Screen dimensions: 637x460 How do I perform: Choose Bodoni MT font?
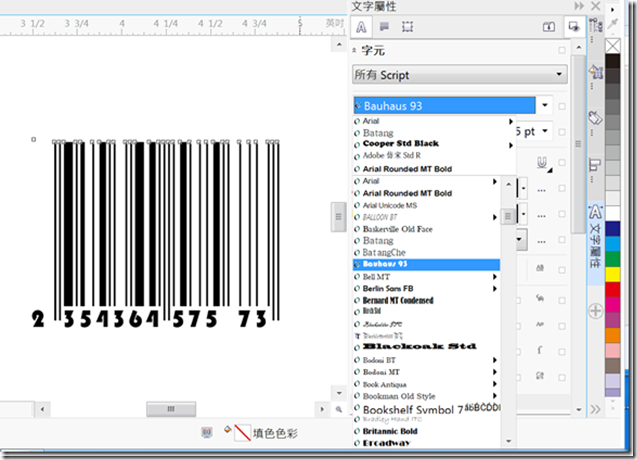pos(426,372)
